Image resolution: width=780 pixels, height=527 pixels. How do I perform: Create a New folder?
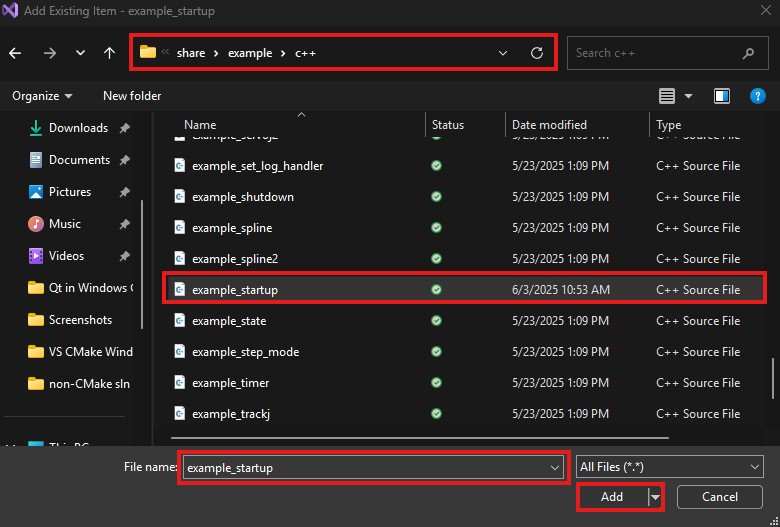[x=132, y=96]
